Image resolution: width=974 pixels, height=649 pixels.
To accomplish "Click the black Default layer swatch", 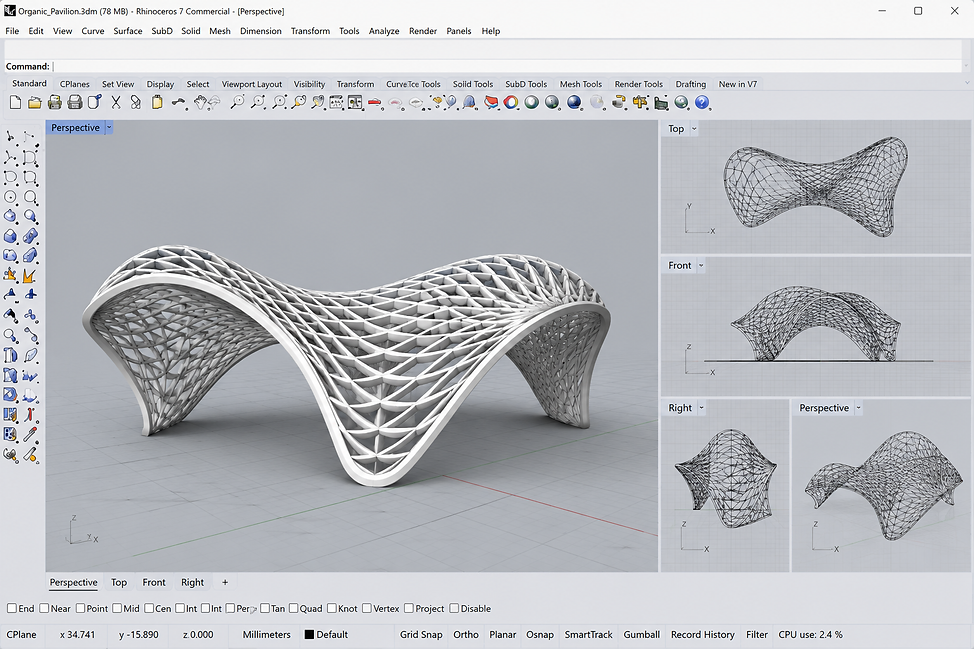I will tap(309, 635).
